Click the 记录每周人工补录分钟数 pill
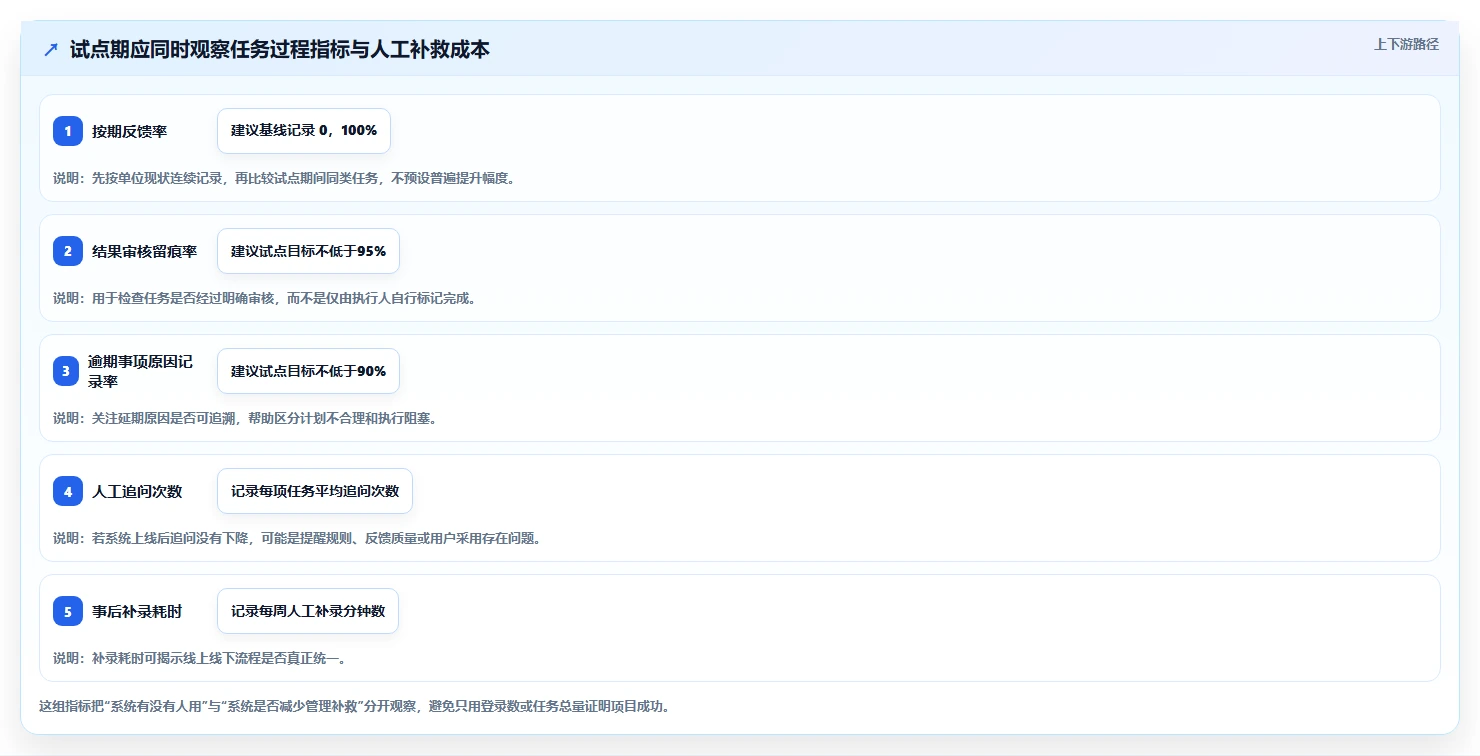The image size is (1480, 756). point(308,611)
